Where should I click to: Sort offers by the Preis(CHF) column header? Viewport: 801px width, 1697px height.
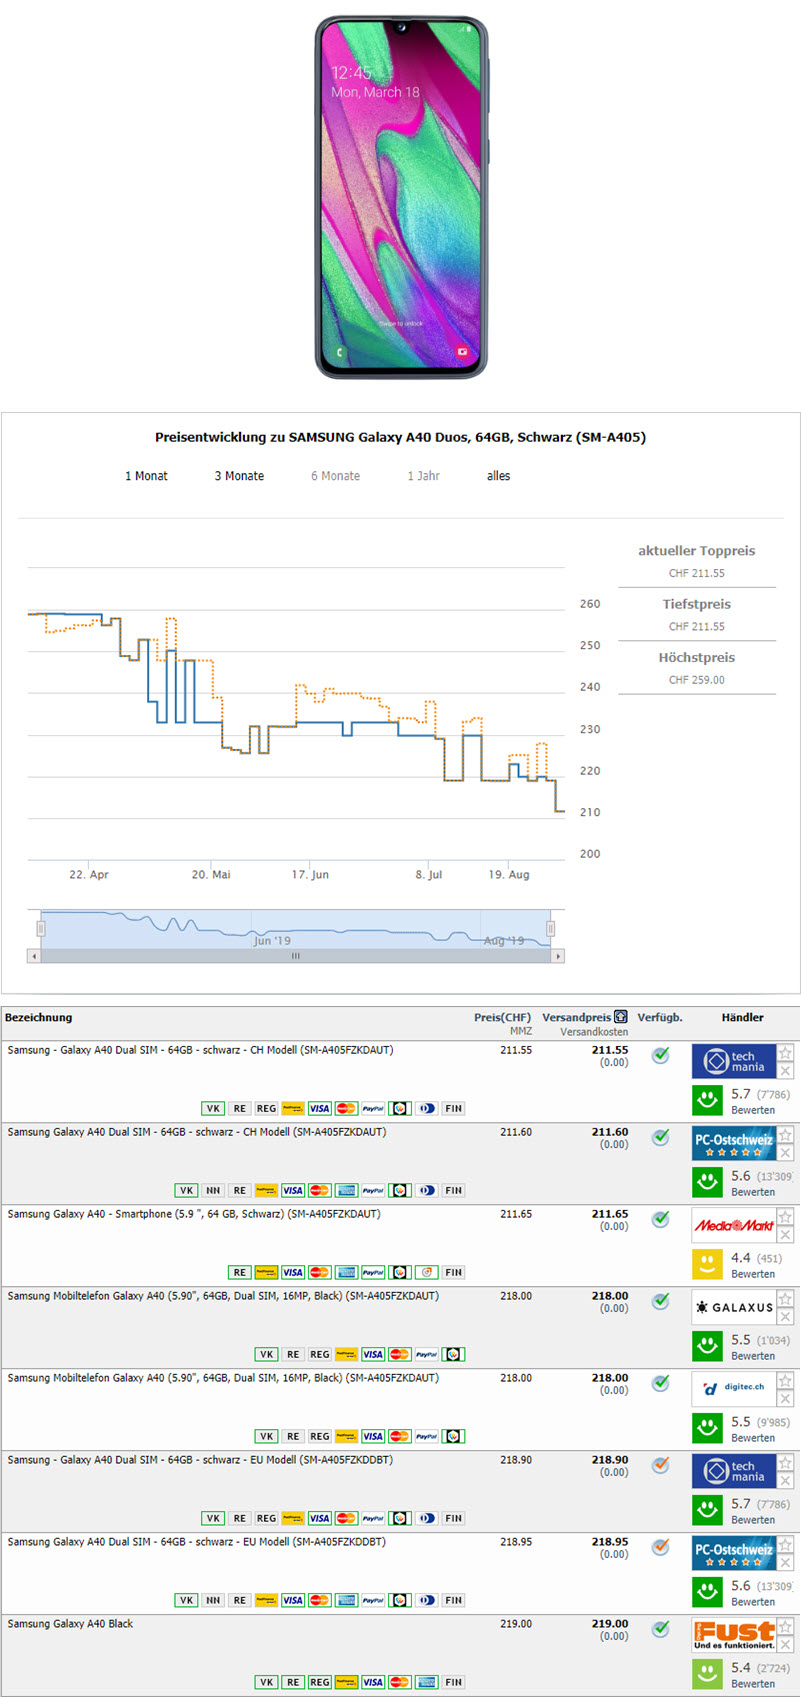(502, 1018)
